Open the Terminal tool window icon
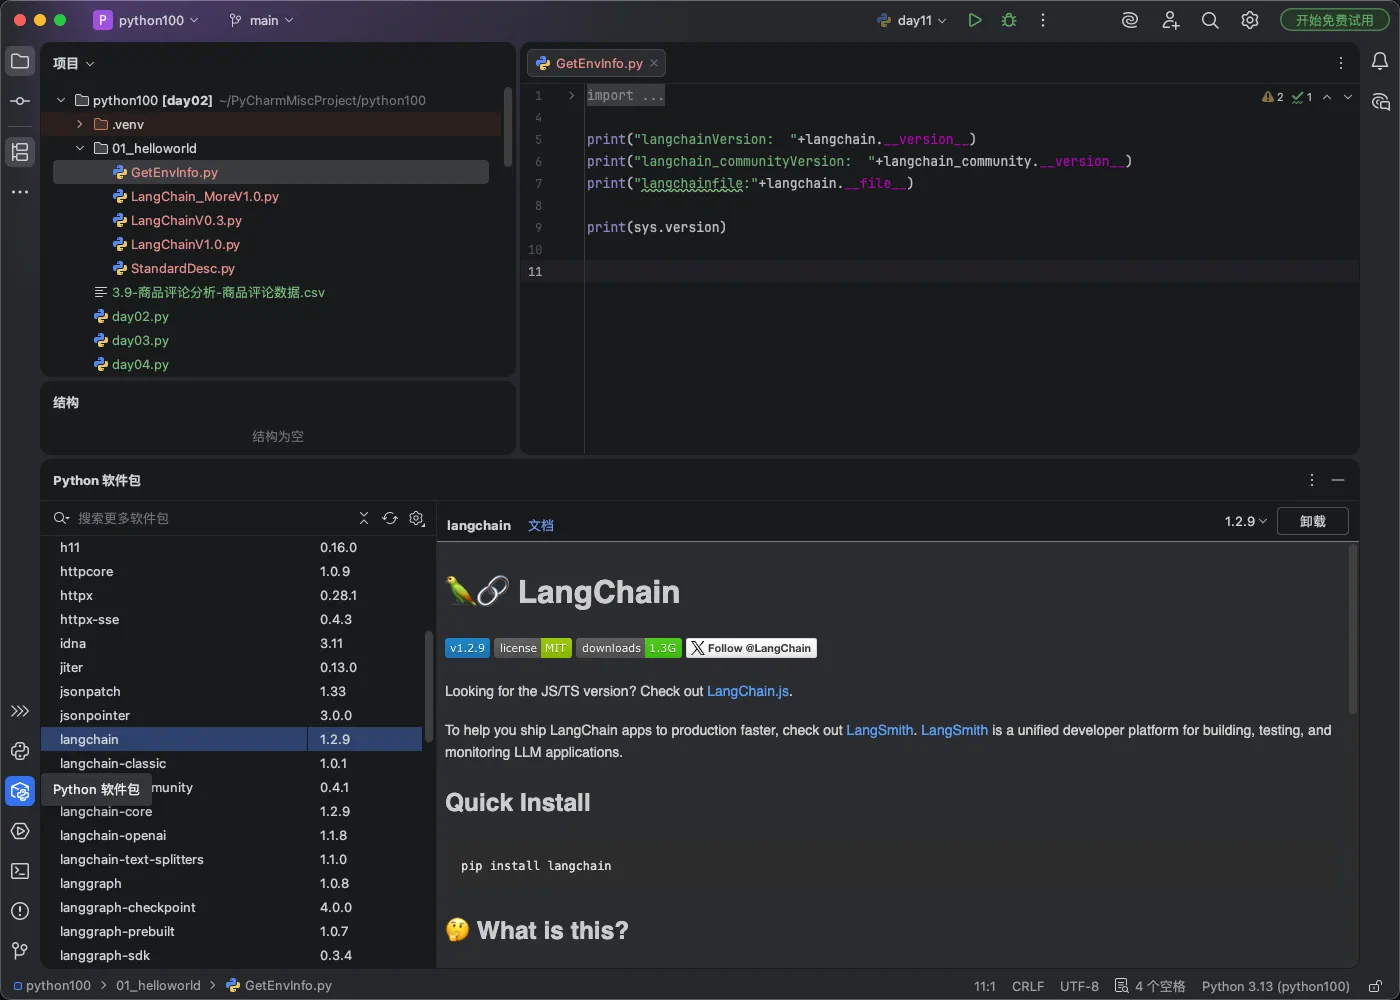The height and width of the screenshot is (1000, 1400). click(20, 871)
